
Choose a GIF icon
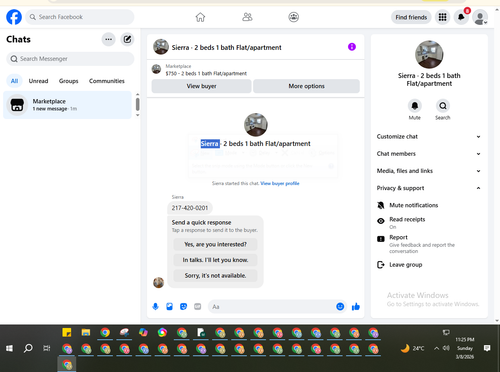[198, 306]
